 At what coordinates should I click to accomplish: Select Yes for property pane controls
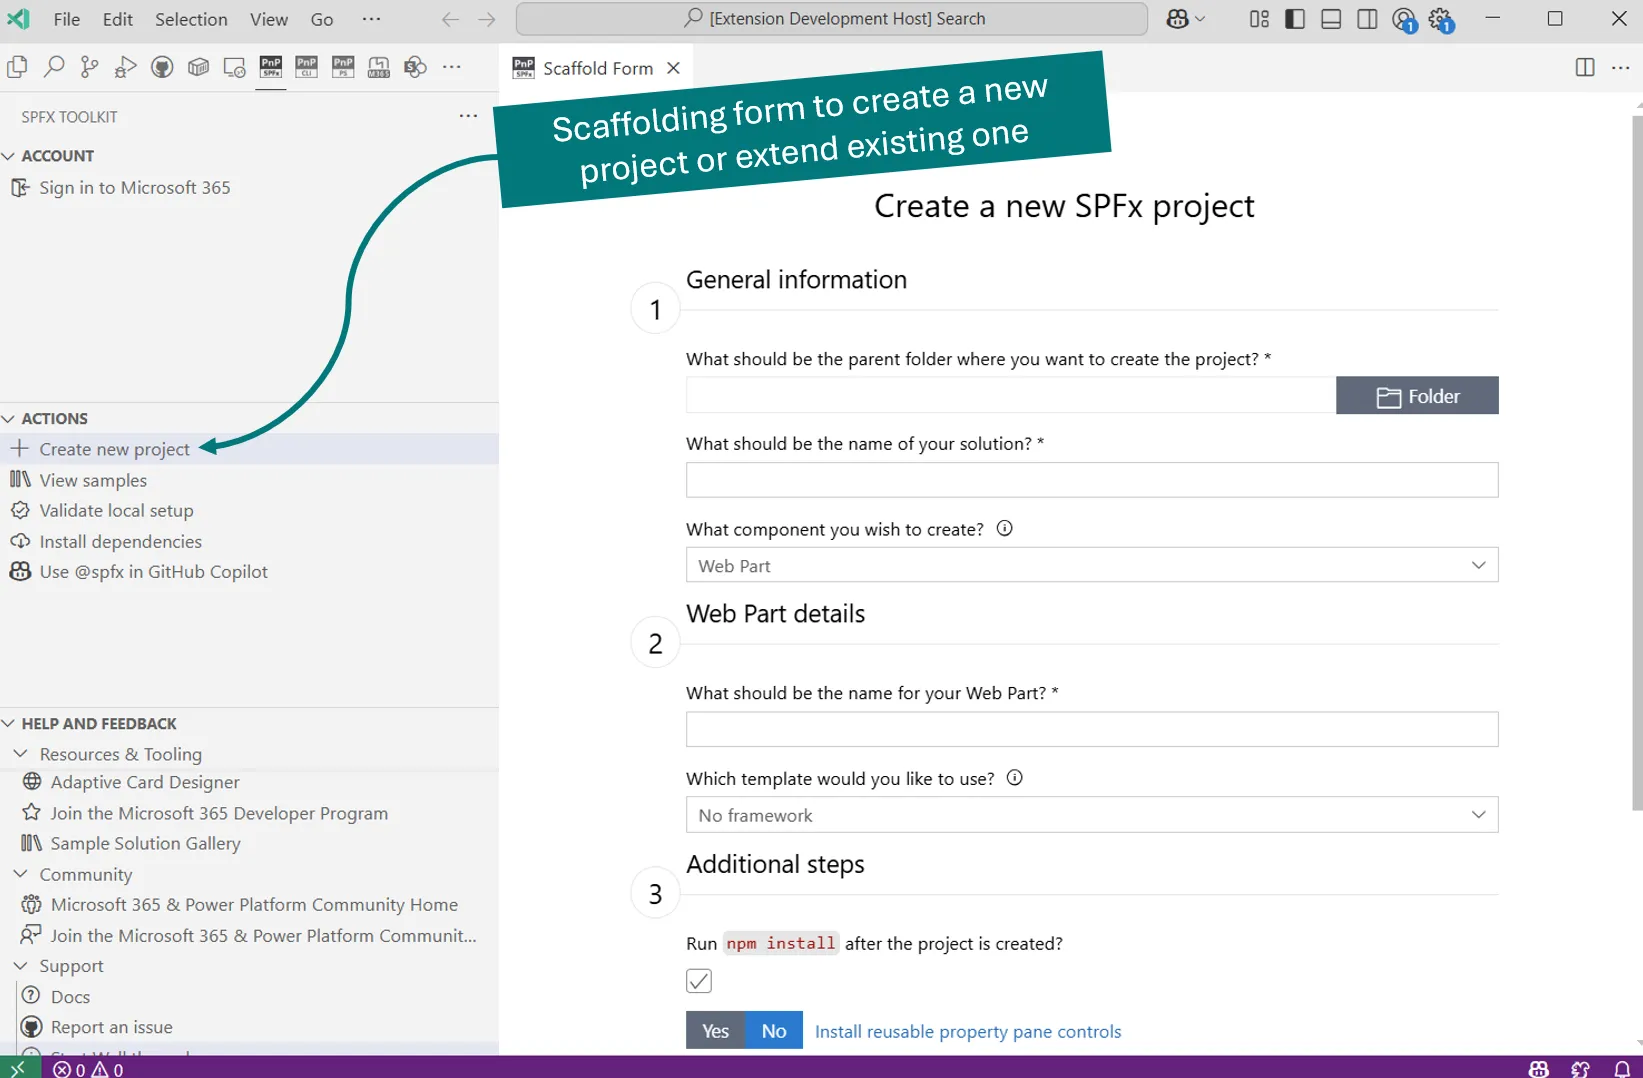[715, 1031]
